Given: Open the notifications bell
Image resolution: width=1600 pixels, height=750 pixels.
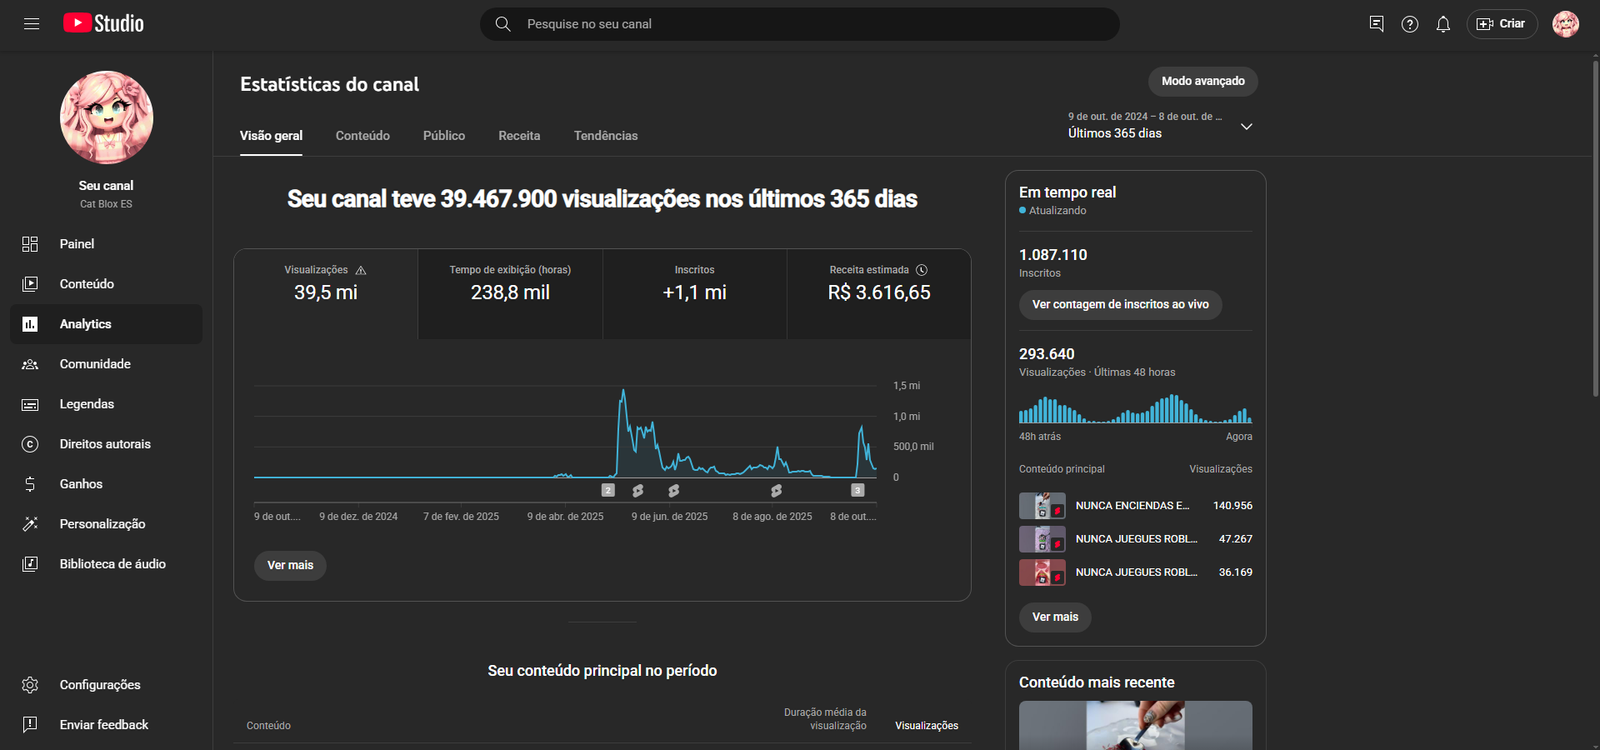Looking at the screenshot, I should (1443, 24).
